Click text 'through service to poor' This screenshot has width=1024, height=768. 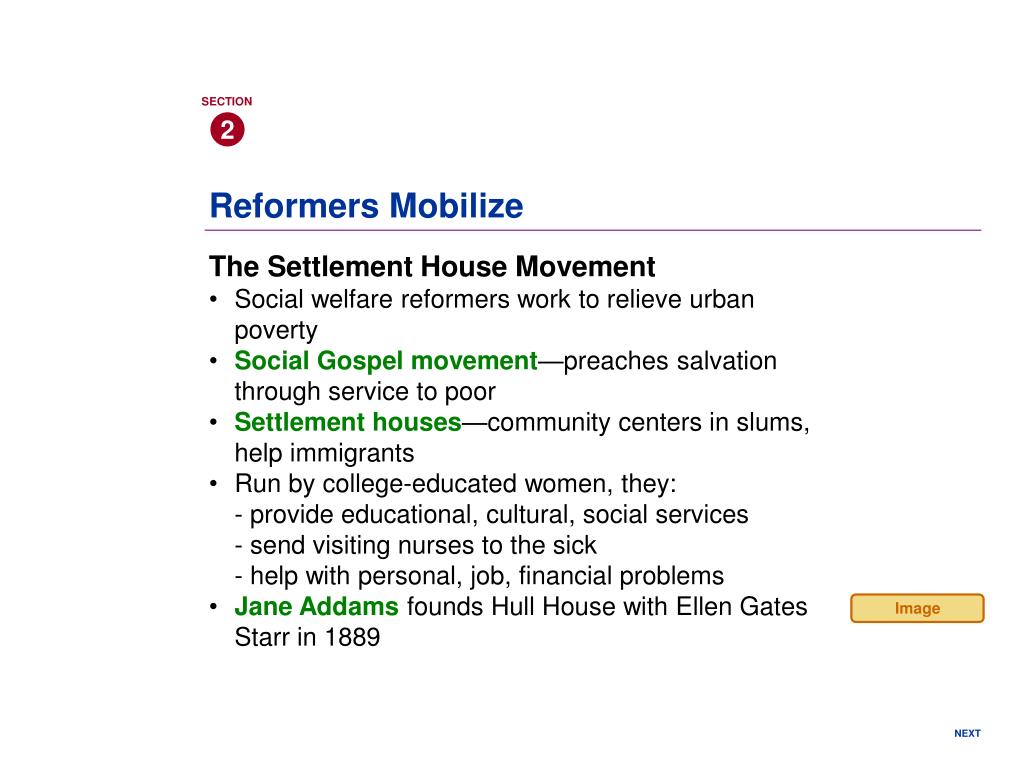365,392
